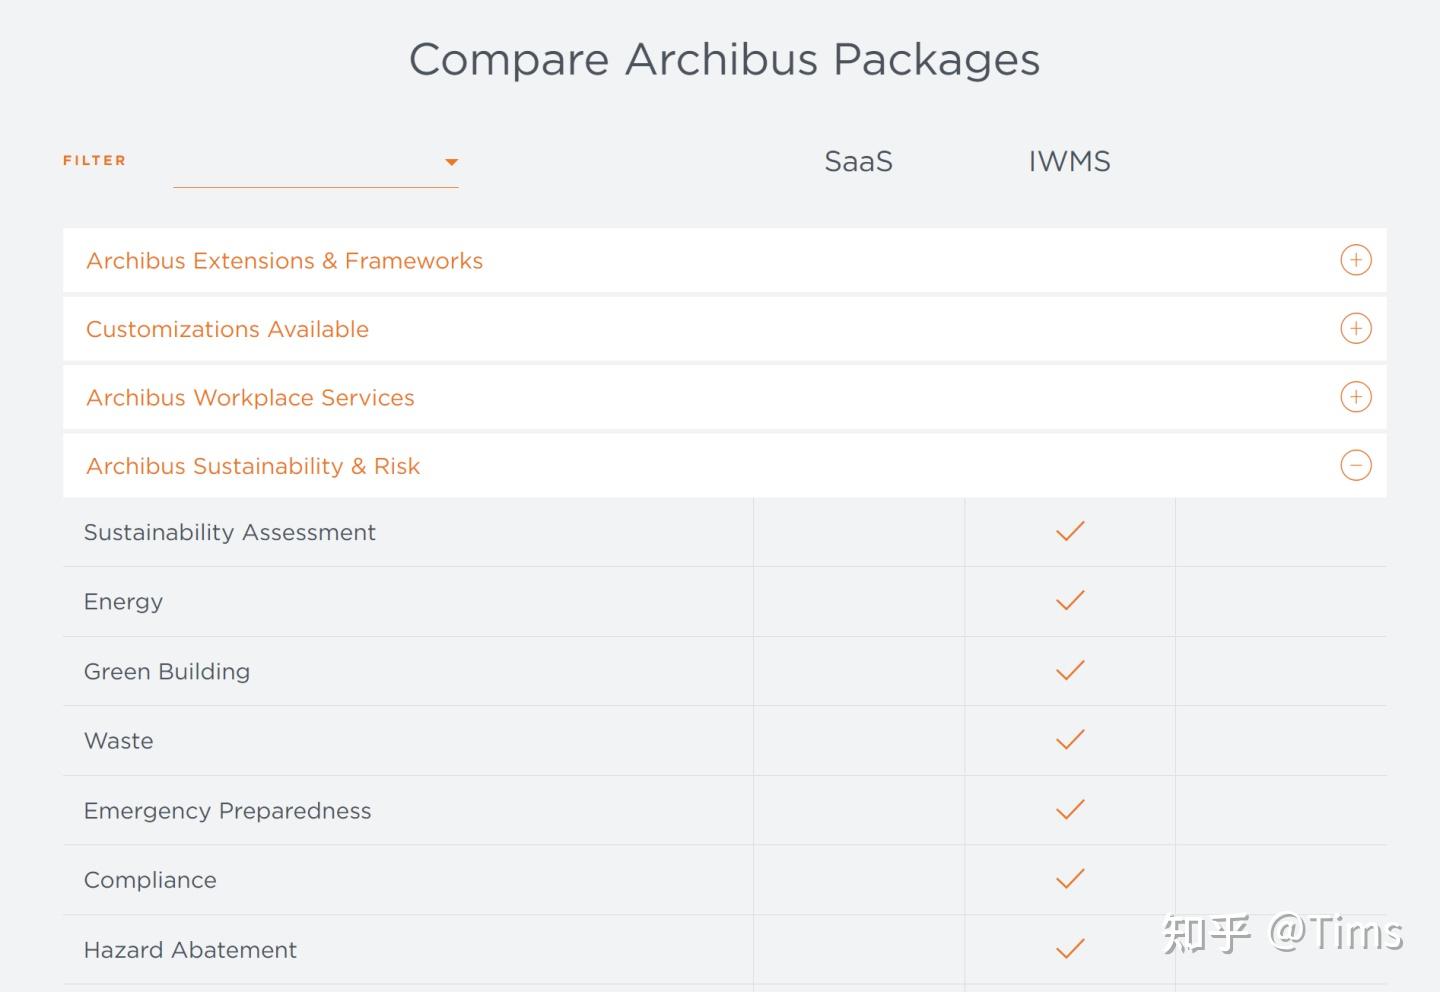Click the checkmark in the Waste row
The image size is (1440, 992).
[x=1068, y=740]
